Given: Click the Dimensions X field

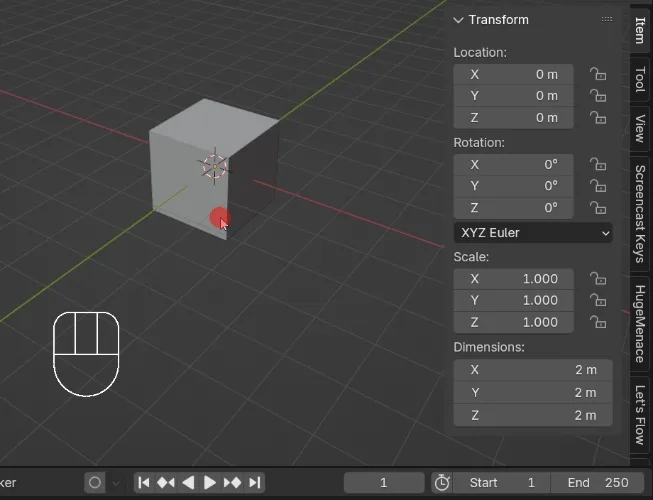Looking at the screenshot, I should tap(533, 370).
